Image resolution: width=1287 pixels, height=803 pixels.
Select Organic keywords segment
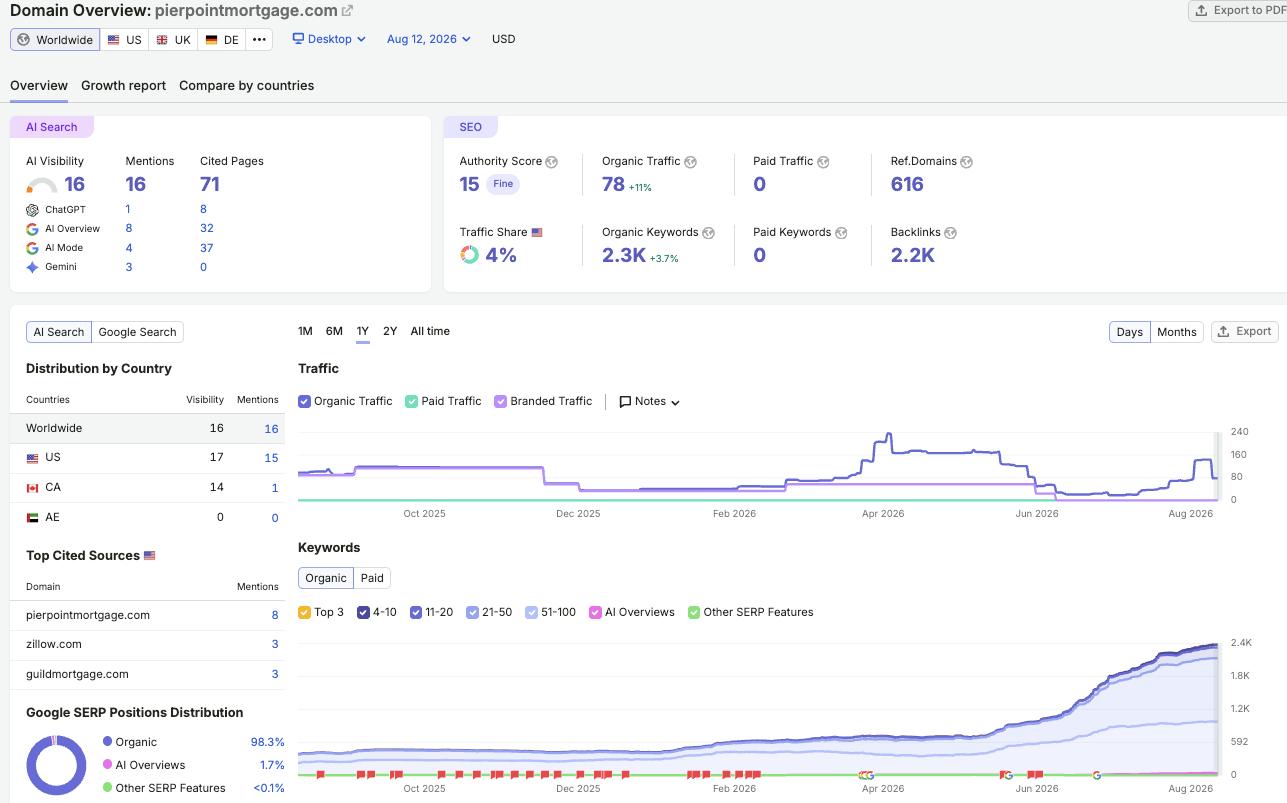click(326, 578)
